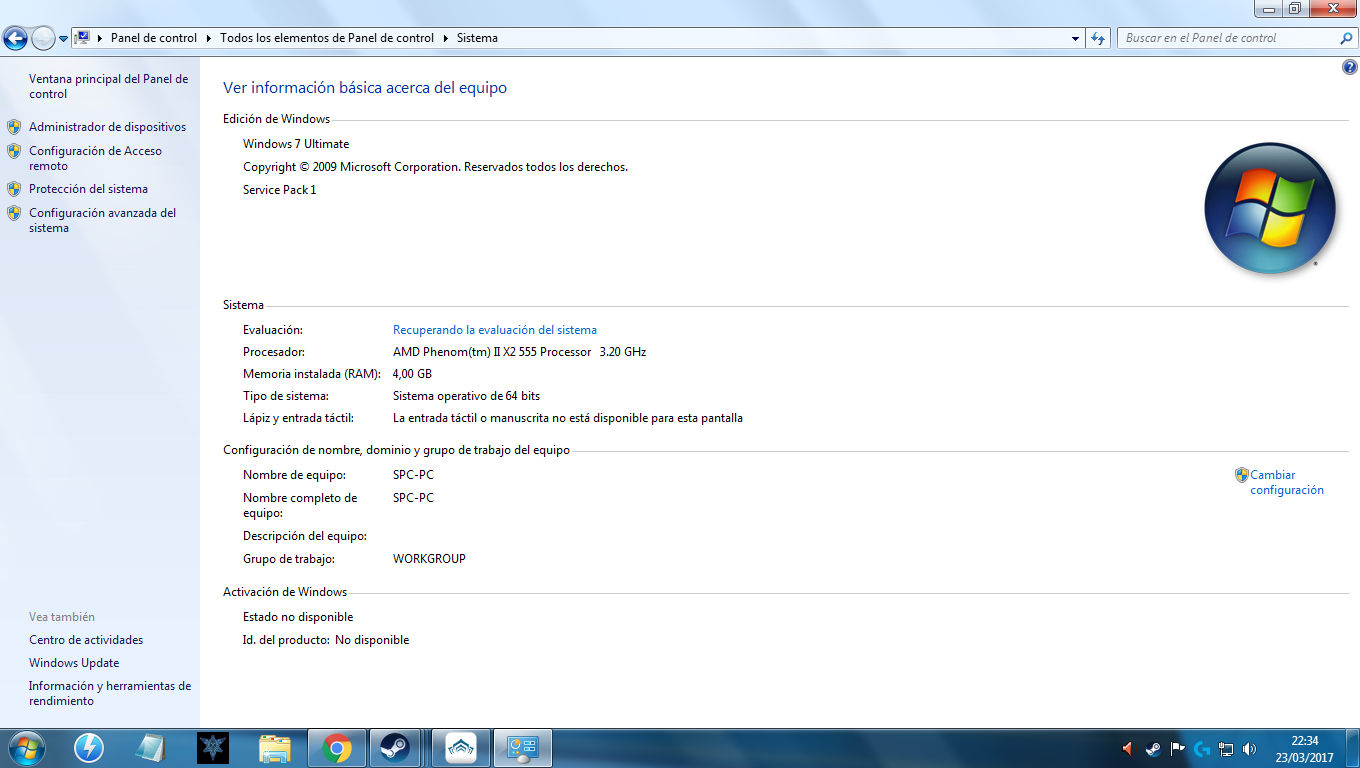Click shield icon beside Configuración de Acceso remoto
The width and height of the screenshot is (1360, 768).
[14, 151]
